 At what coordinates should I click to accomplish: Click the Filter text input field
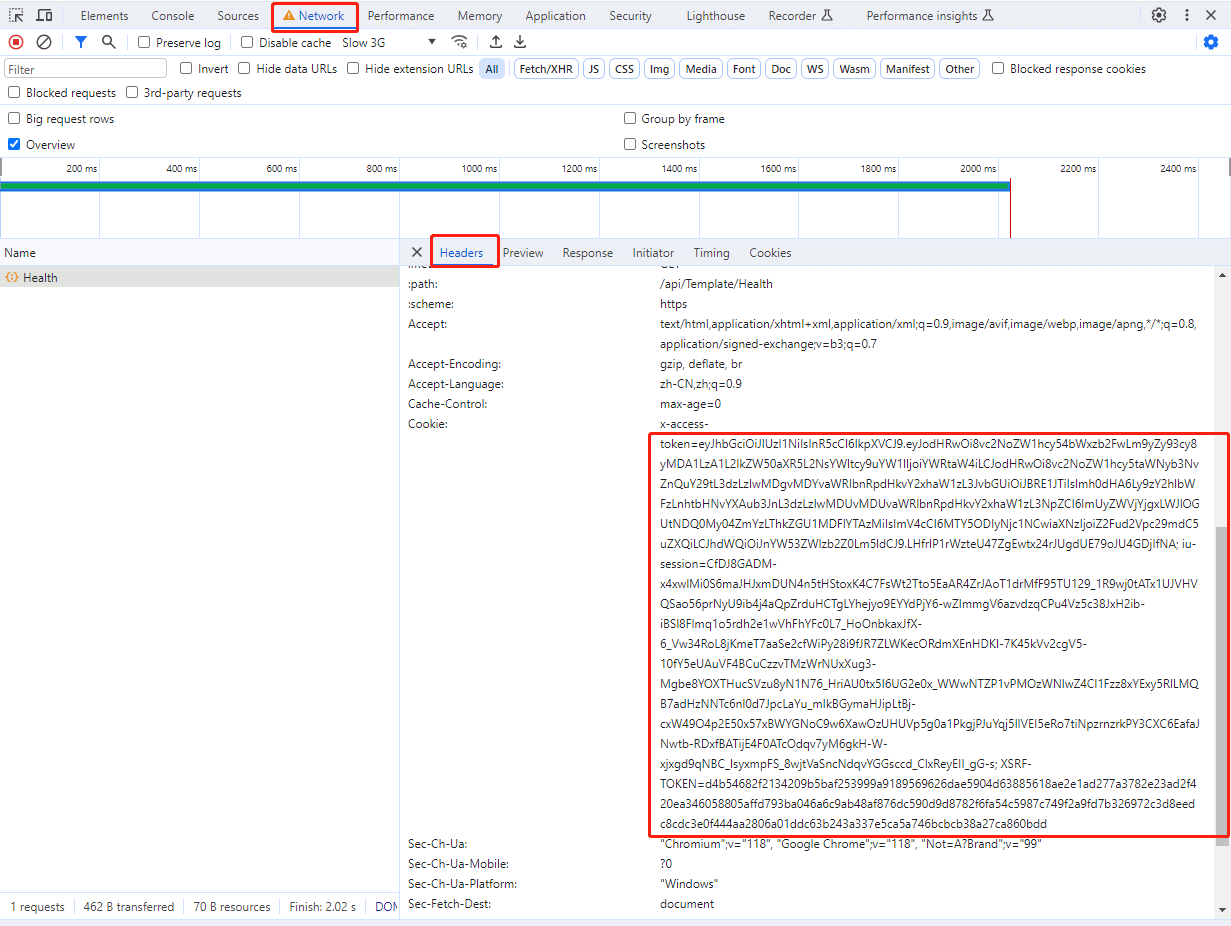point(86,69)
